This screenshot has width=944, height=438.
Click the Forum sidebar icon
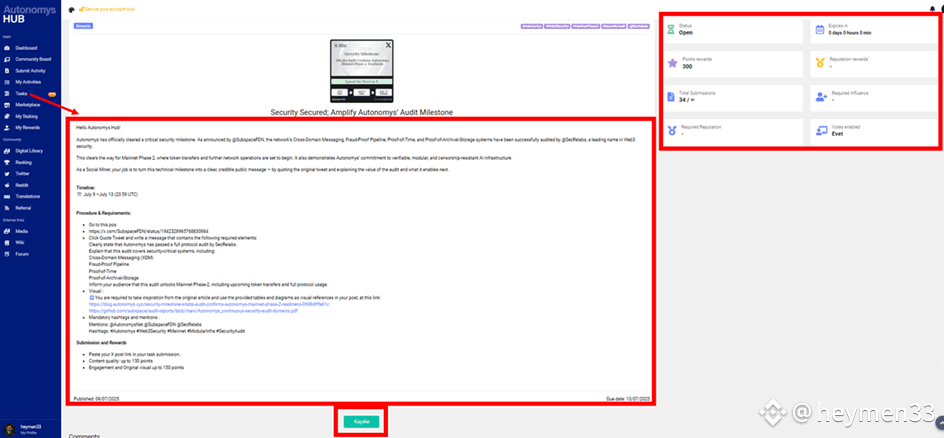(x=7, y=254)
